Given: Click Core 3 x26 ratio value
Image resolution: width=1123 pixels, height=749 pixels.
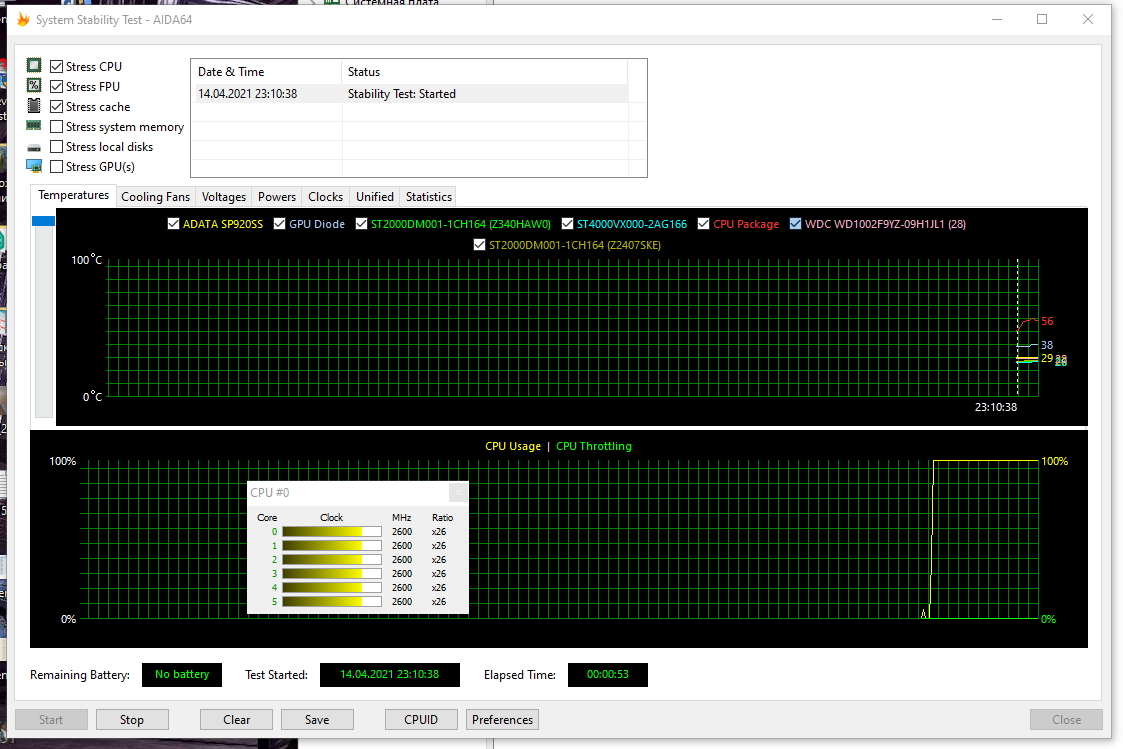Looking at the screenshot, I should [439, 574].
